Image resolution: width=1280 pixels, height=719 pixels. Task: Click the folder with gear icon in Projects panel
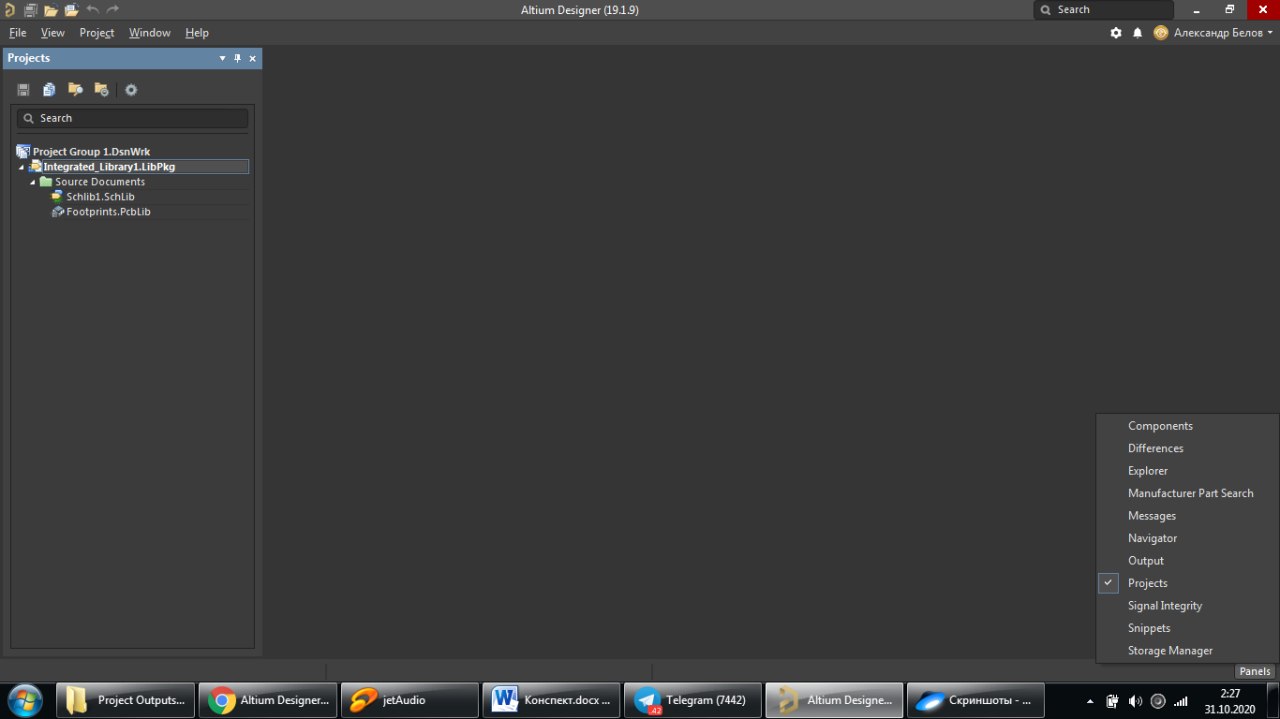(101, 90)
